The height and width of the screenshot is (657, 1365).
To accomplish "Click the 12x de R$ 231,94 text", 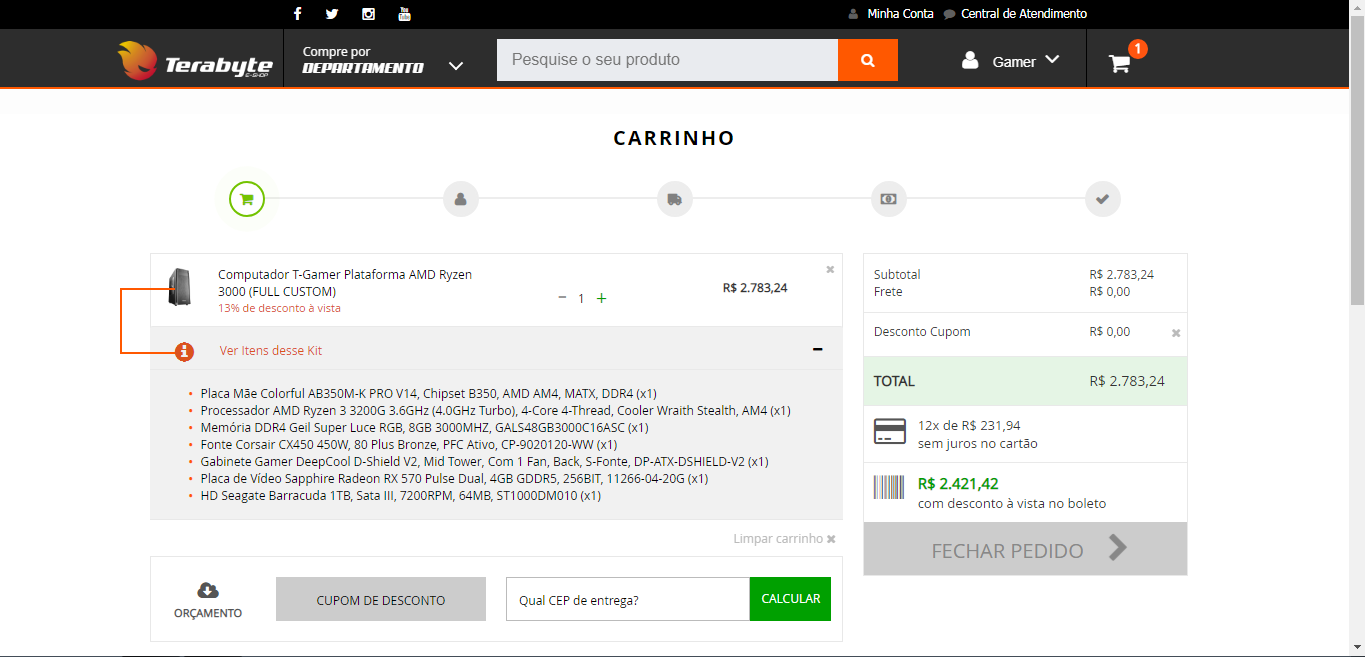I will 969,425.
